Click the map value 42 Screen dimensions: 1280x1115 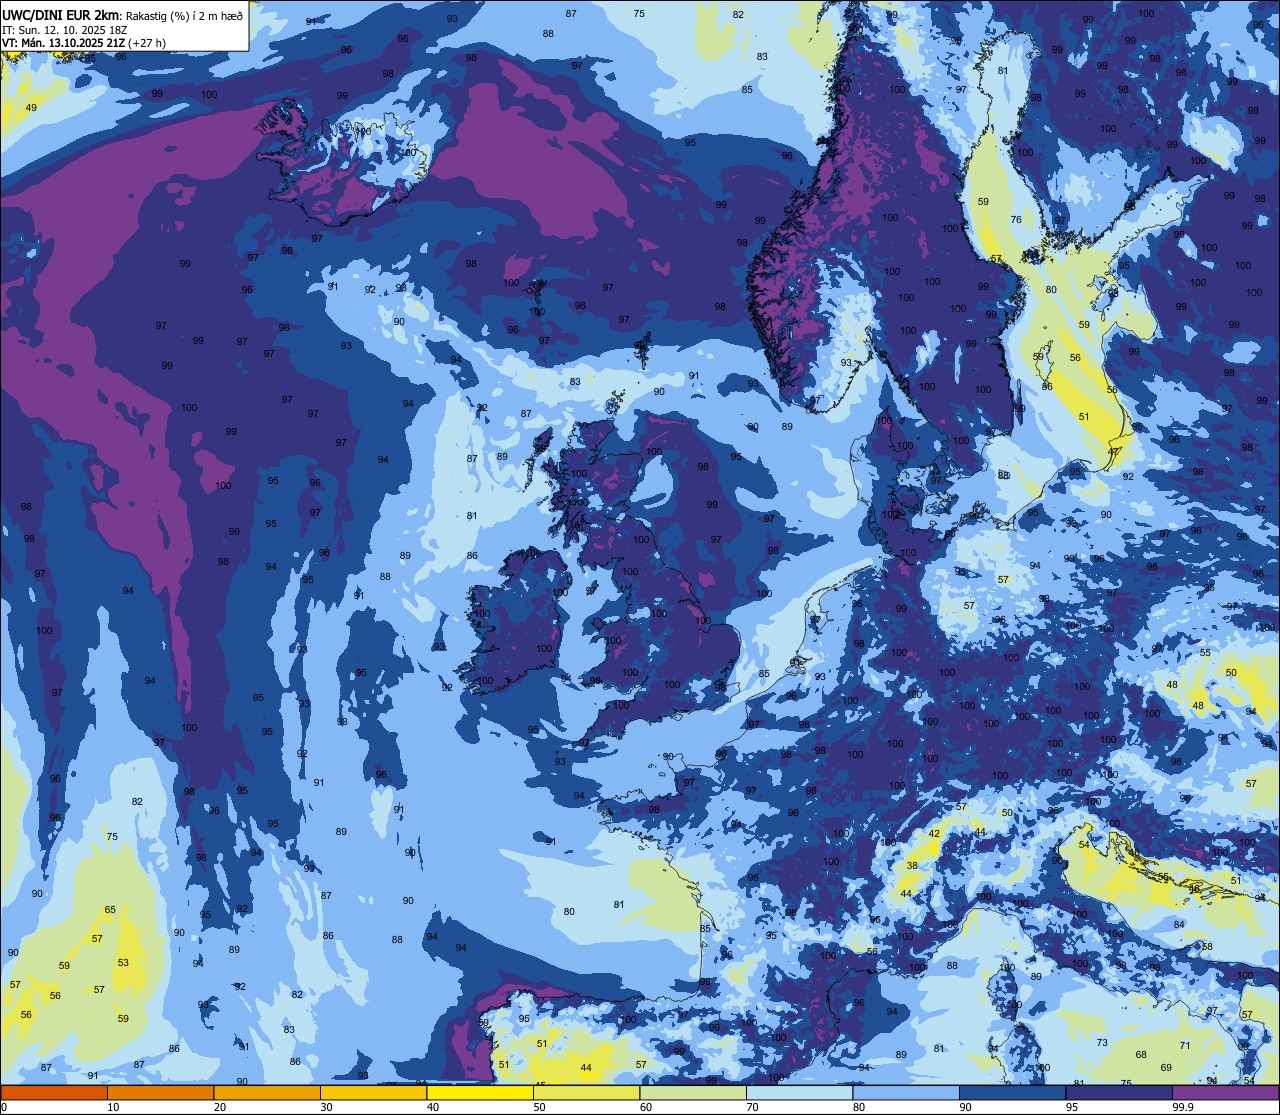pos(934,834)
